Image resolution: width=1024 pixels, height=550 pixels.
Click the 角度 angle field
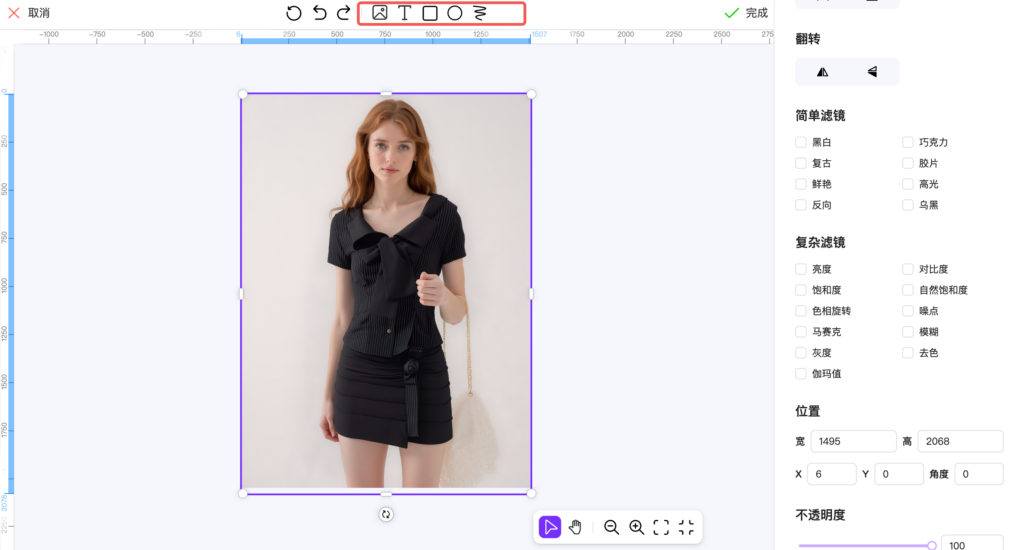point(978,474)
